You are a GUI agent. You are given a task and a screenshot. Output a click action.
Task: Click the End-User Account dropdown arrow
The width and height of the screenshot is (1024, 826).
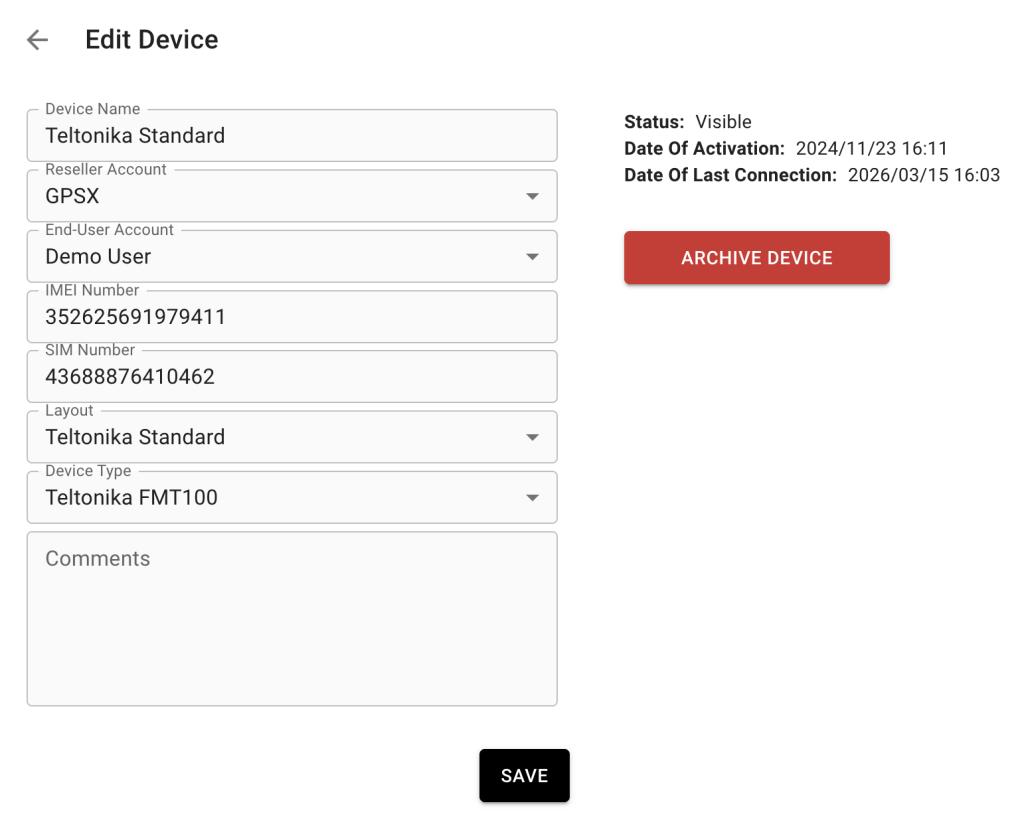point(532,257)
